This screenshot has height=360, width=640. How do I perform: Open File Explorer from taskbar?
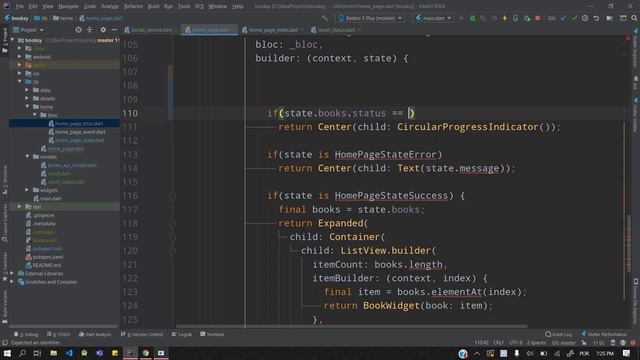pyautogui.click(x=53, y=353)
